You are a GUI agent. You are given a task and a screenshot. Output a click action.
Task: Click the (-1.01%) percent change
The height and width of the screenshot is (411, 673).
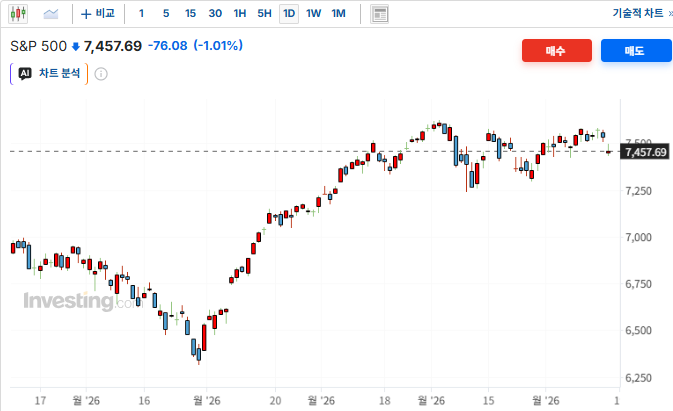click(218, 45)
